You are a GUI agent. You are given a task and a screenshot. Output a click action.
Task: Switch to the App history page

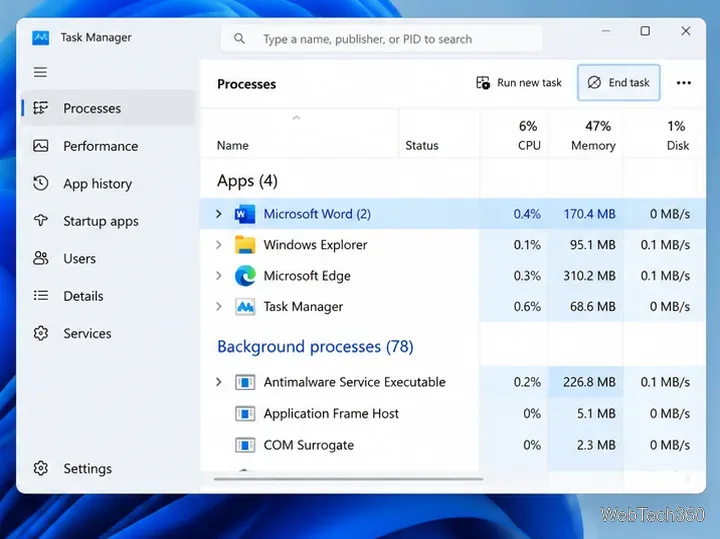coord(97,184)
